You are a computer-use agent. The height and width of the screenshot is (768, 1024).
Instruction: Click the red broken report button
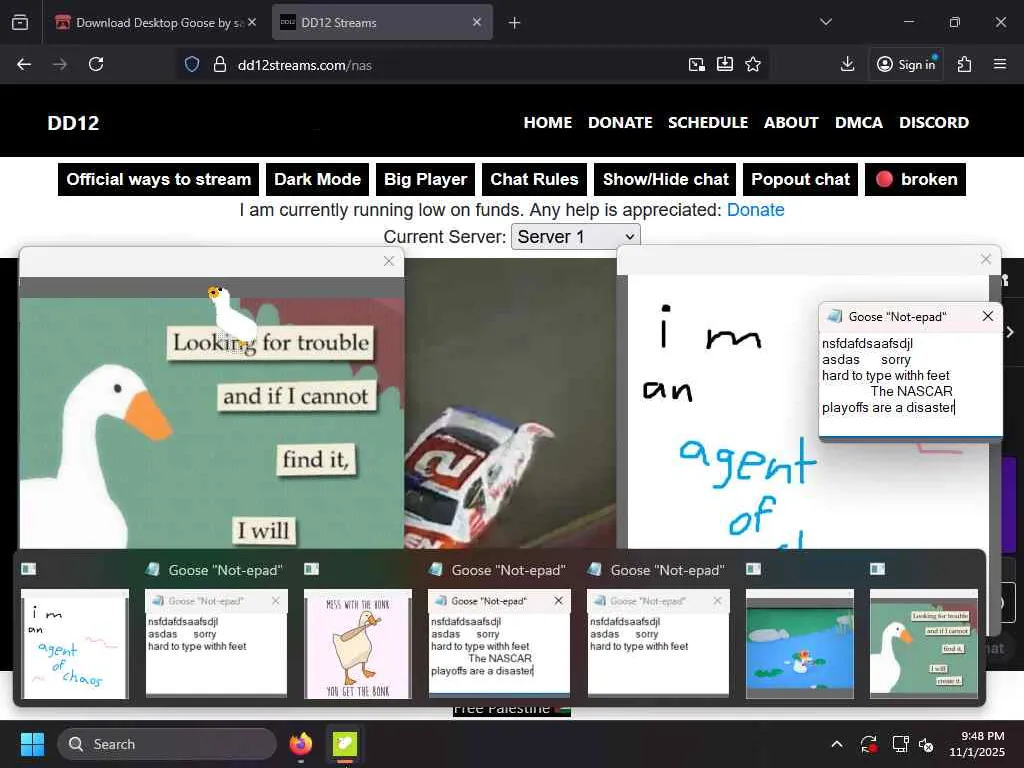915,180
